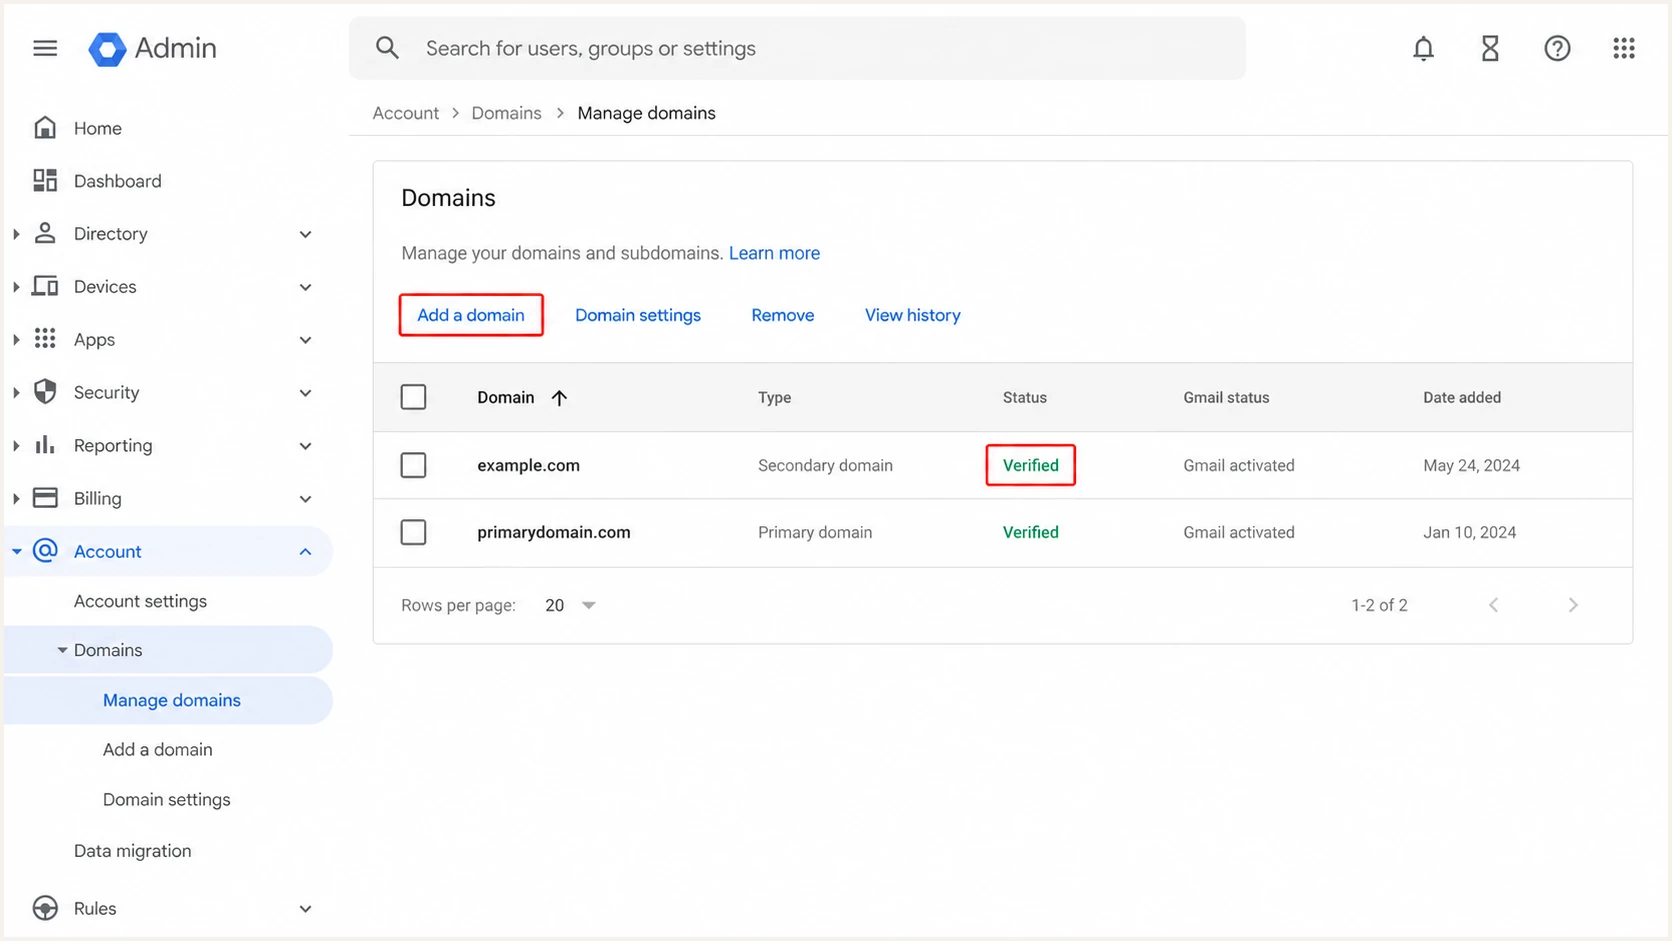Click the Domains breadcrumb link
This screenshot has height=941, width=1672.
tap(507, 113)
